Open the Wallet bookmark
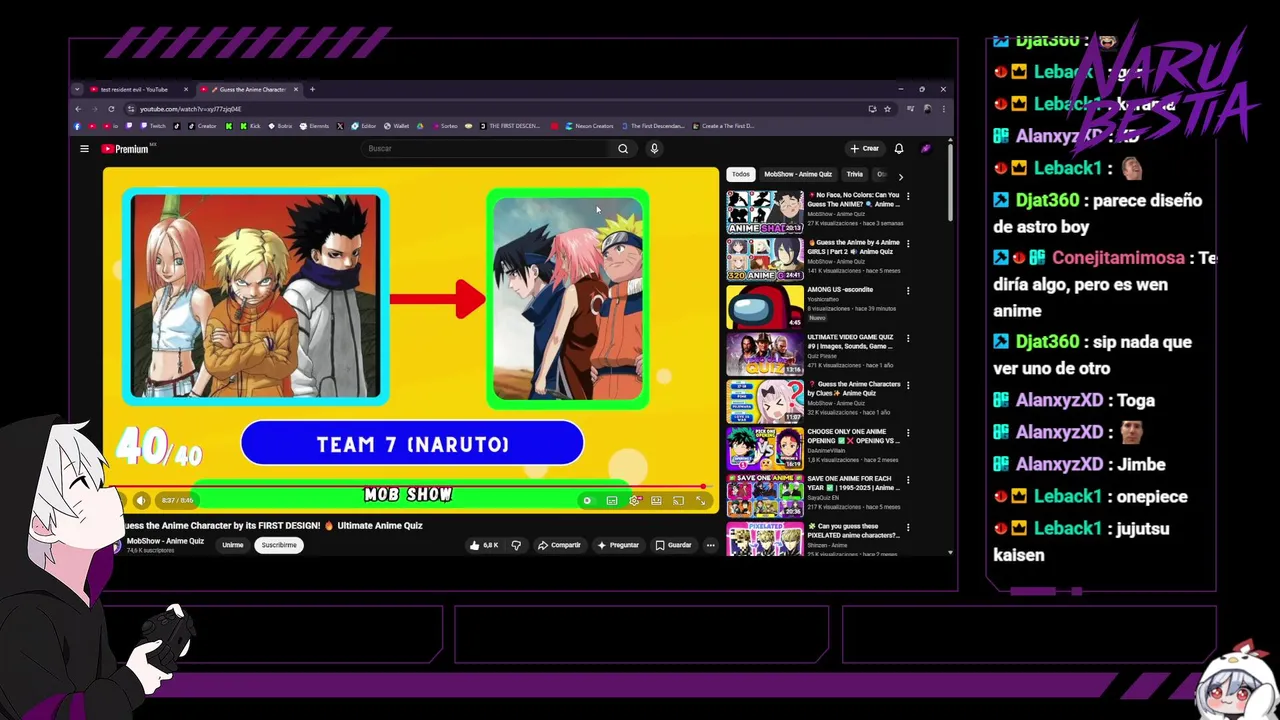1280x720 pixels. 396,126
